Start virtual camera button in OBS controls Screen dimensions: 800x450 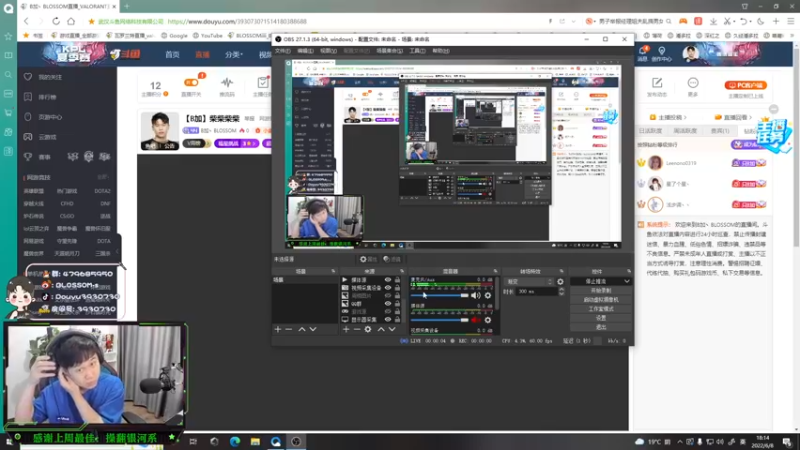pyautogui.click(x=601, y=299)
